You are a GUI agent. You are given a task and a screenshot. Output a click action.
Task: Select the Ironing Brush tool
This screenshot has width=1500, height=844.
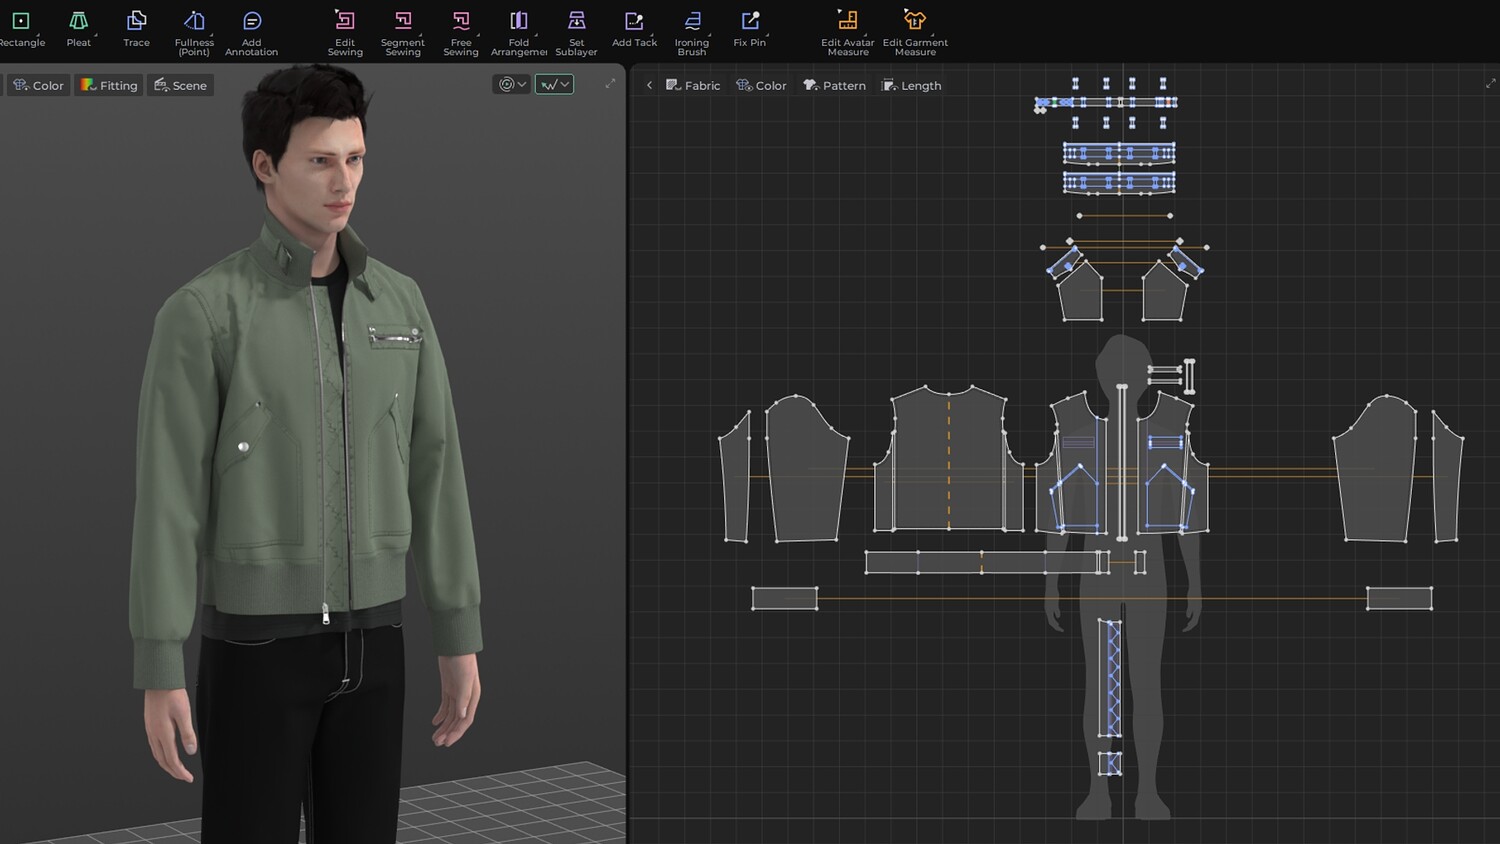(692, 33)
